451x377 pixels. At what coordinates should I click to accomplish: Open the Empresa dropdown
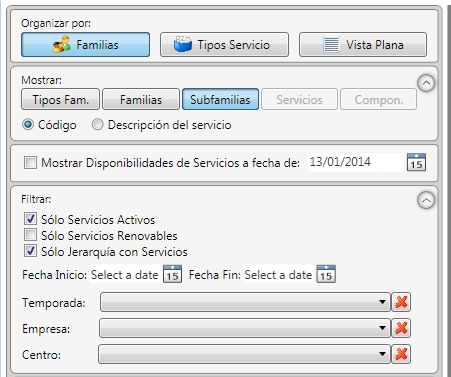pyautogui.click(x=245, y=328)
